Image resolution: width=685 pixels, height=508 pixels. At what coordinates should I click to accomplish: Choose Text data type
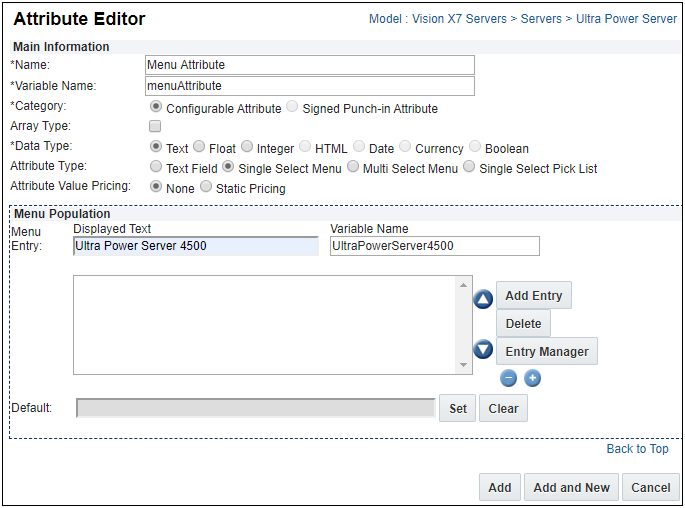tap(156, 146)
